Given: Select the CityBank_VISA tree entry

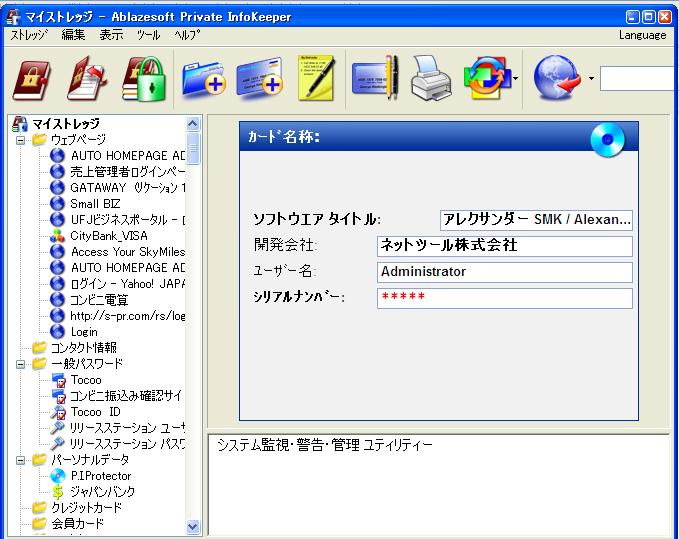Looking at the screenshot, I should (108, 236).
